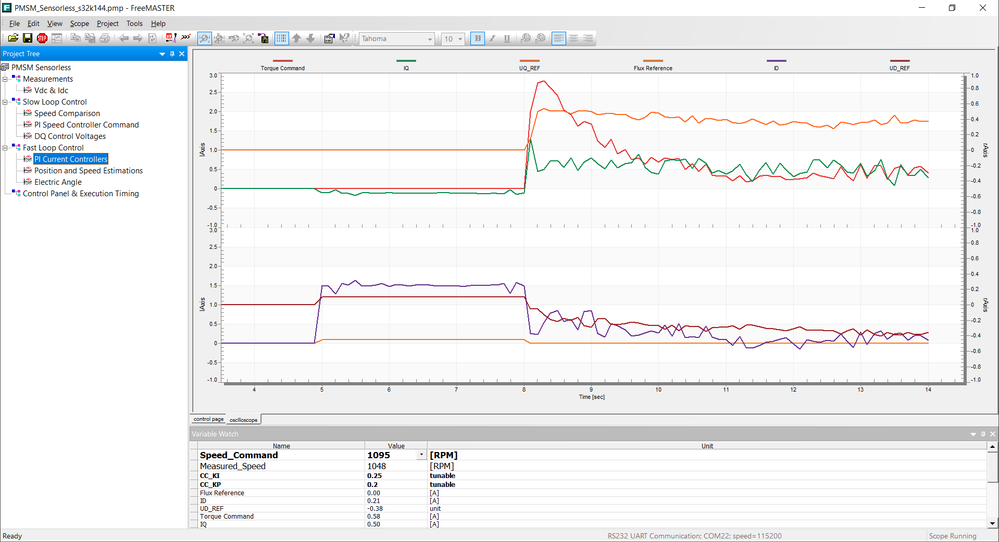This screenshot has height=542, width=999.
Task: Open the Edit menu
Action: click(x=33, y=24)
